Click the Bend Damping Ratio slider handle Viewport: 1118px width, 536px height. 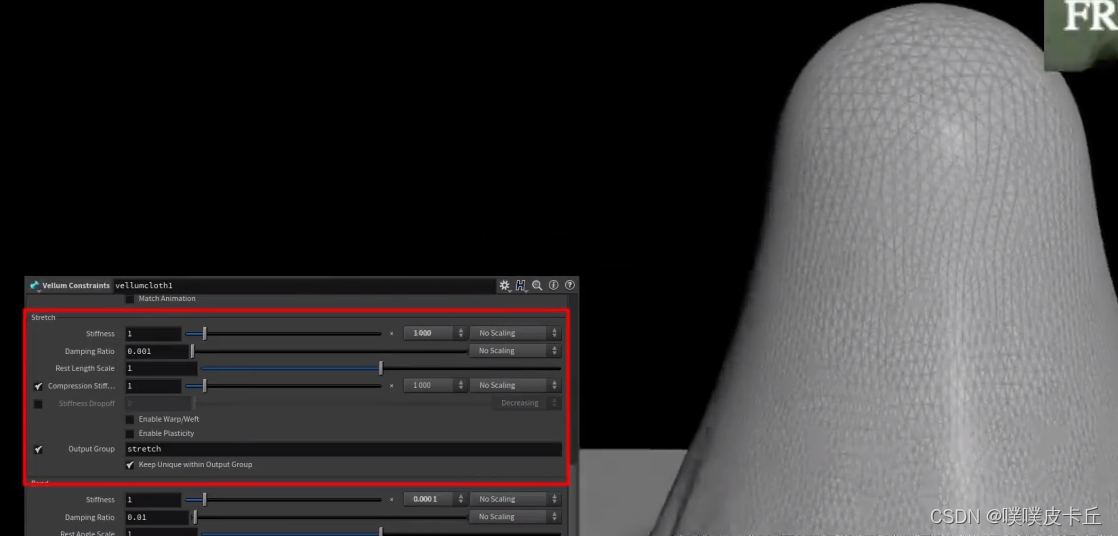[195, 517]
